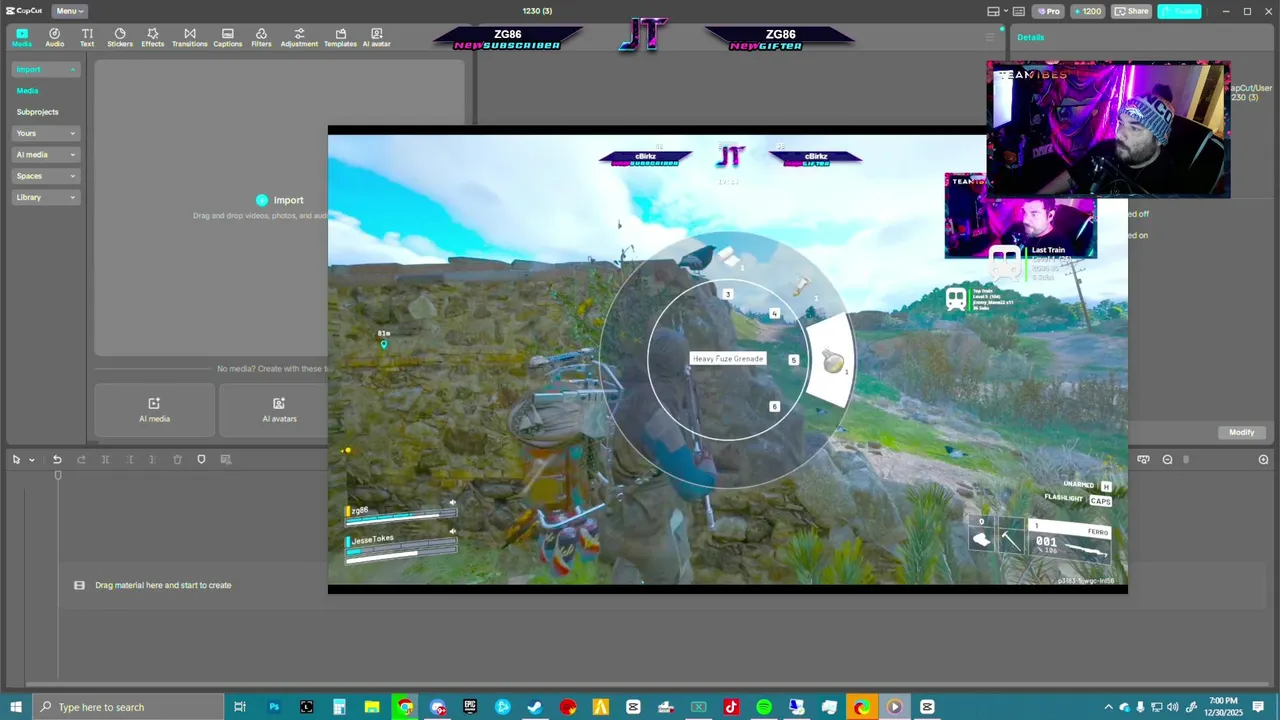Open the Templates library
Viewport: 1280px width, 720px height.
point(340,38)
